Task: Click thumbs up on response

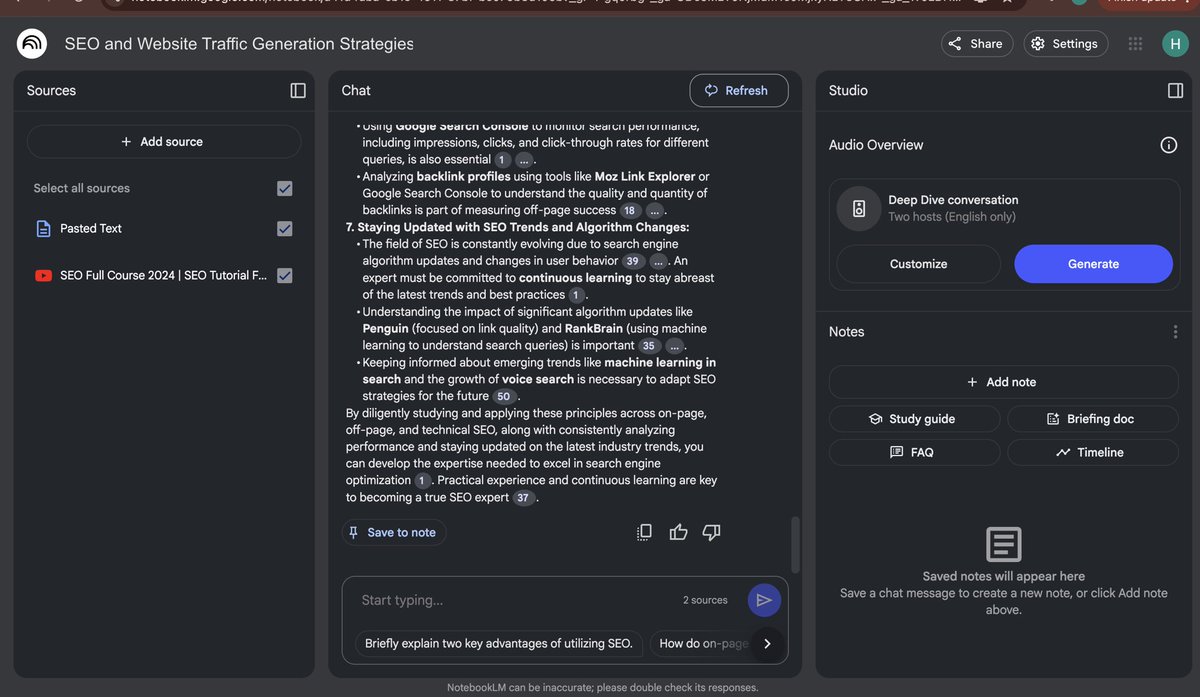Action: point(678,532)
